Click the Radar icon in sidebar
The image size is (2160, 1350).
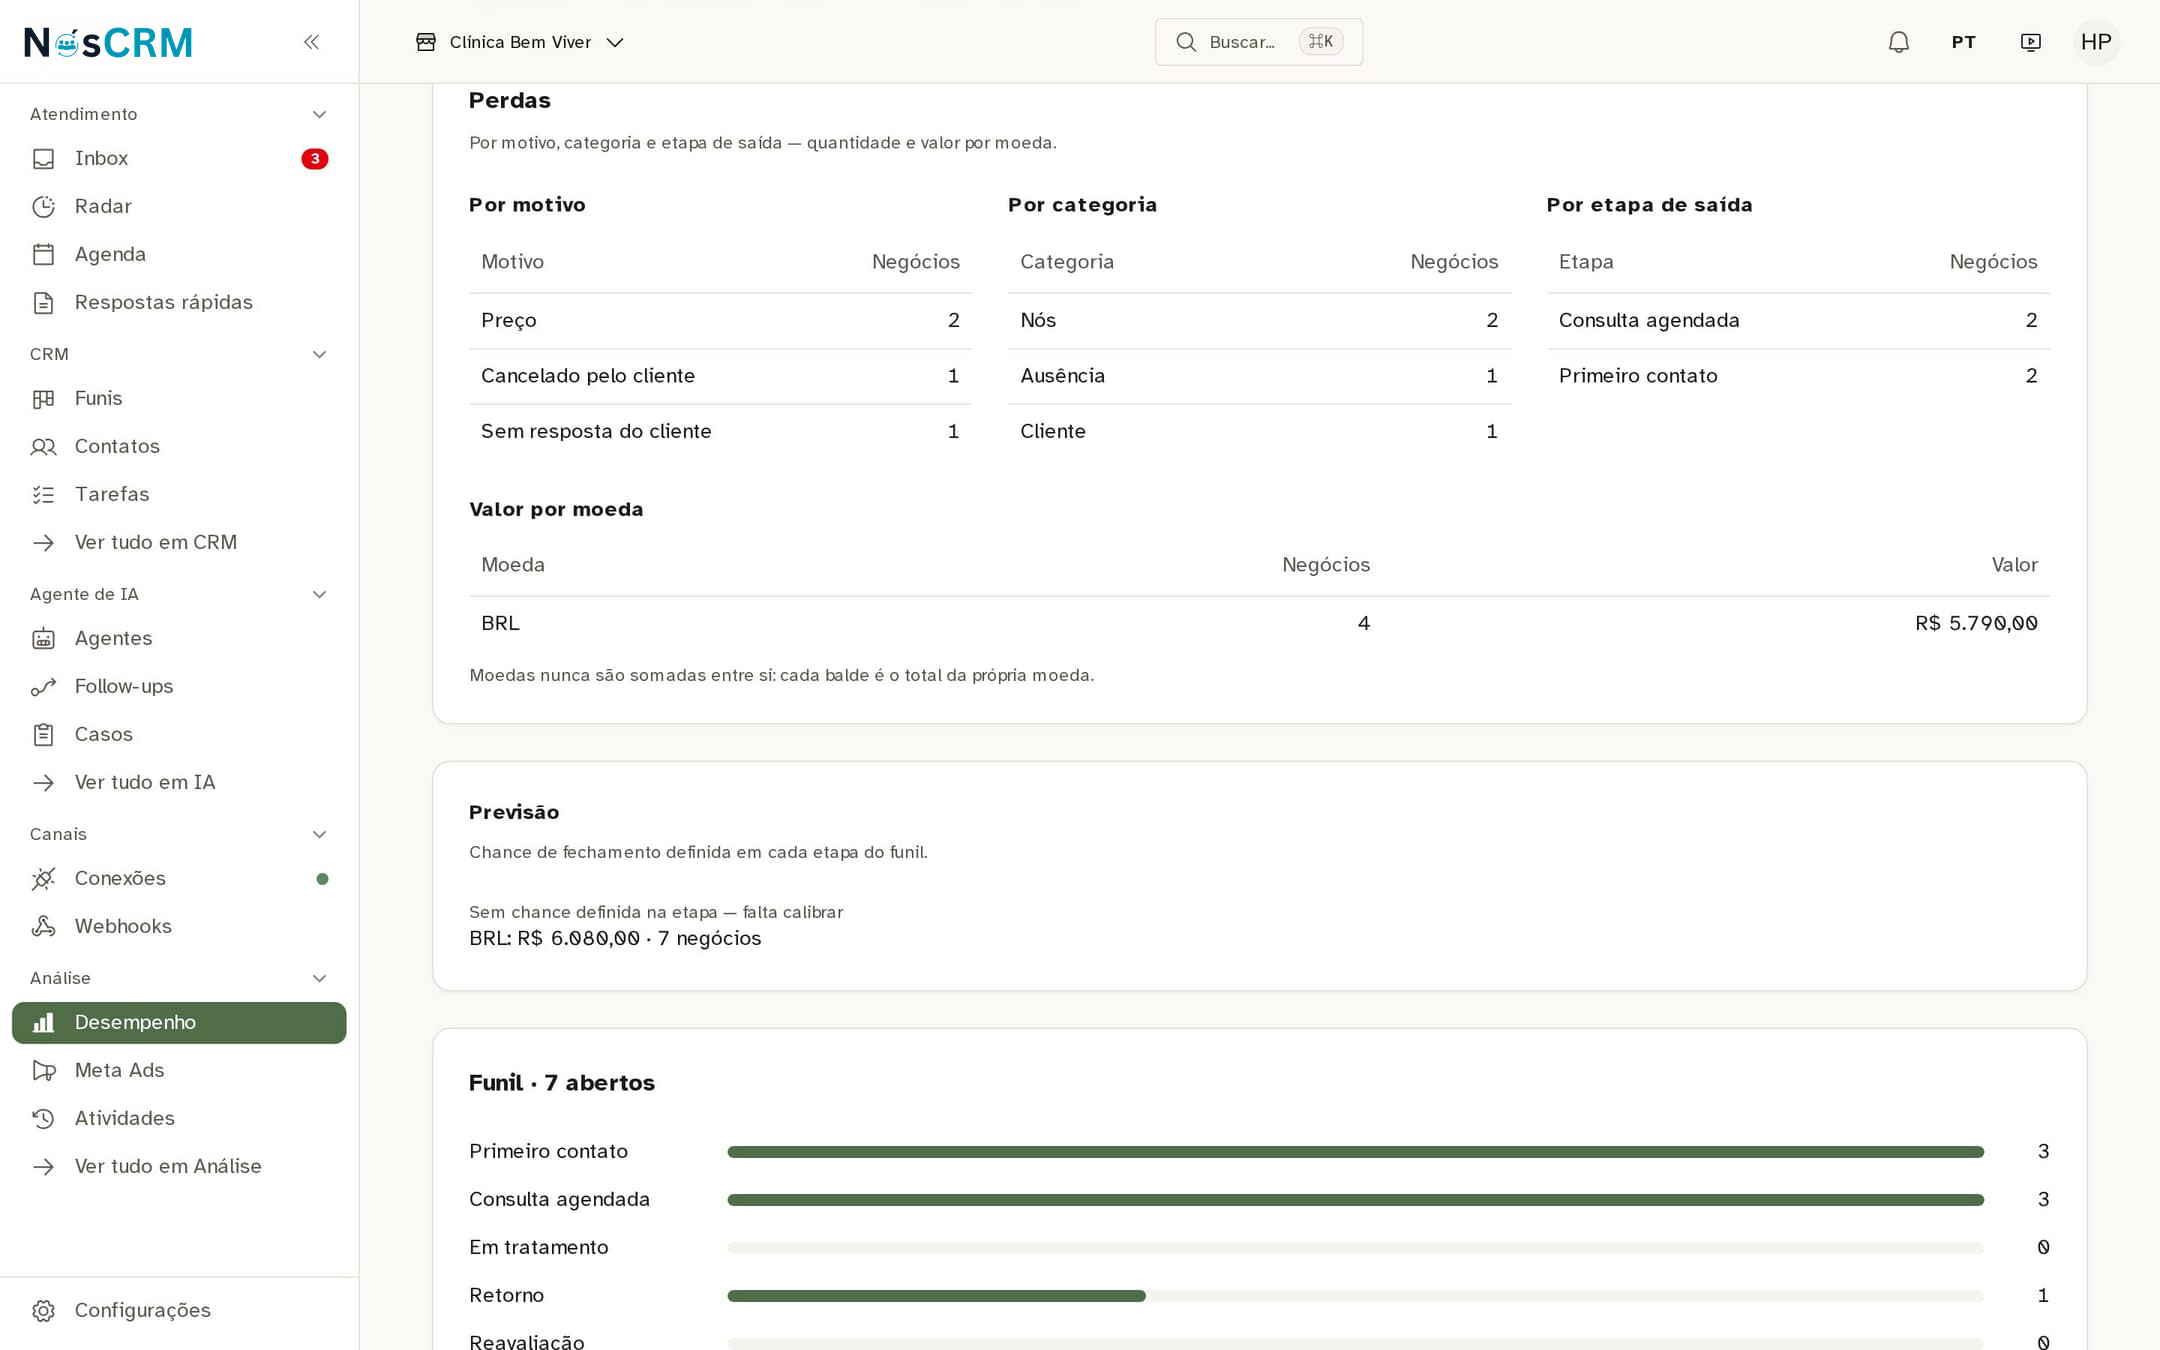[43, 206]
